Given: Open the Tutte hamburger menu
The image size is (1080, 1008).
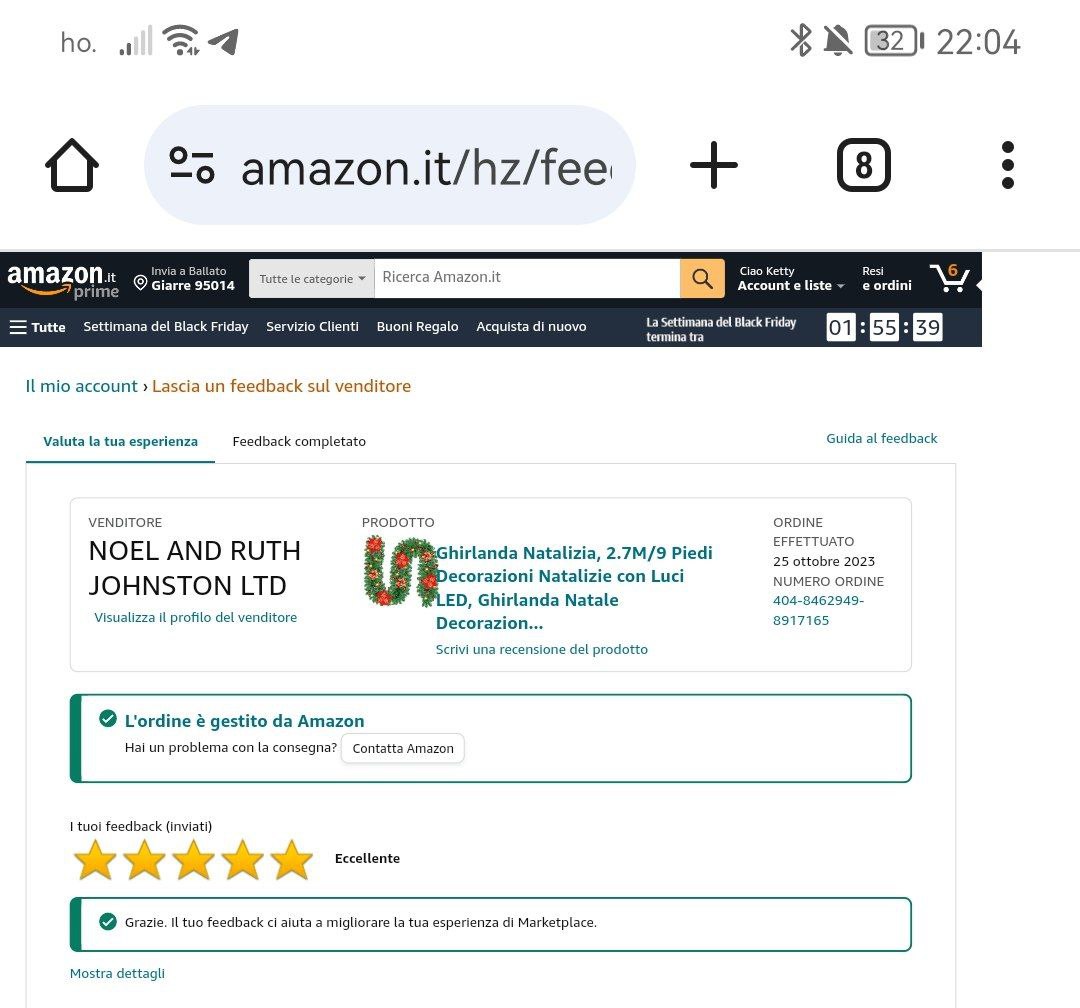Looking at the screenshot, I should click(38, 327).
